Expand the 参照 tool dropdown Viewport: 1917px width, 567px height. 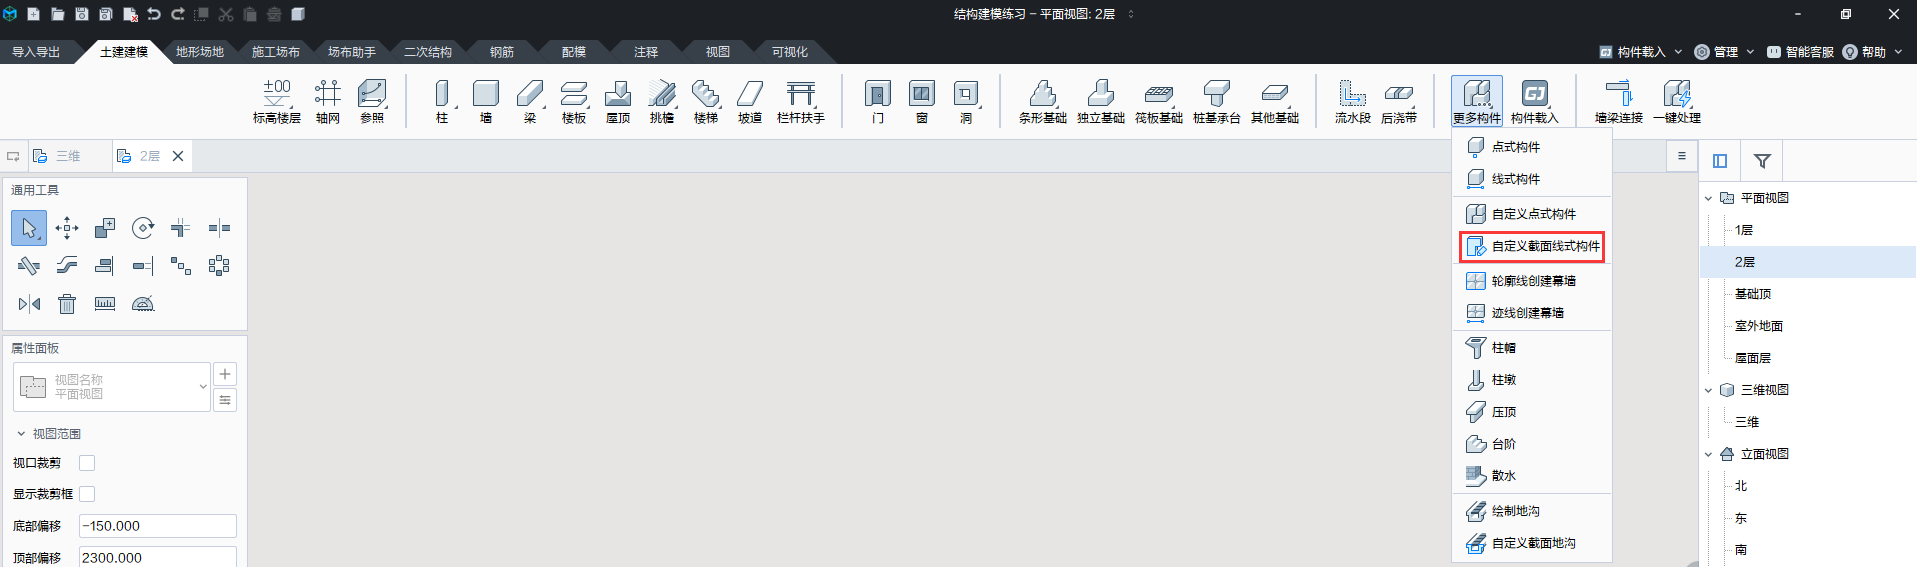372,101
